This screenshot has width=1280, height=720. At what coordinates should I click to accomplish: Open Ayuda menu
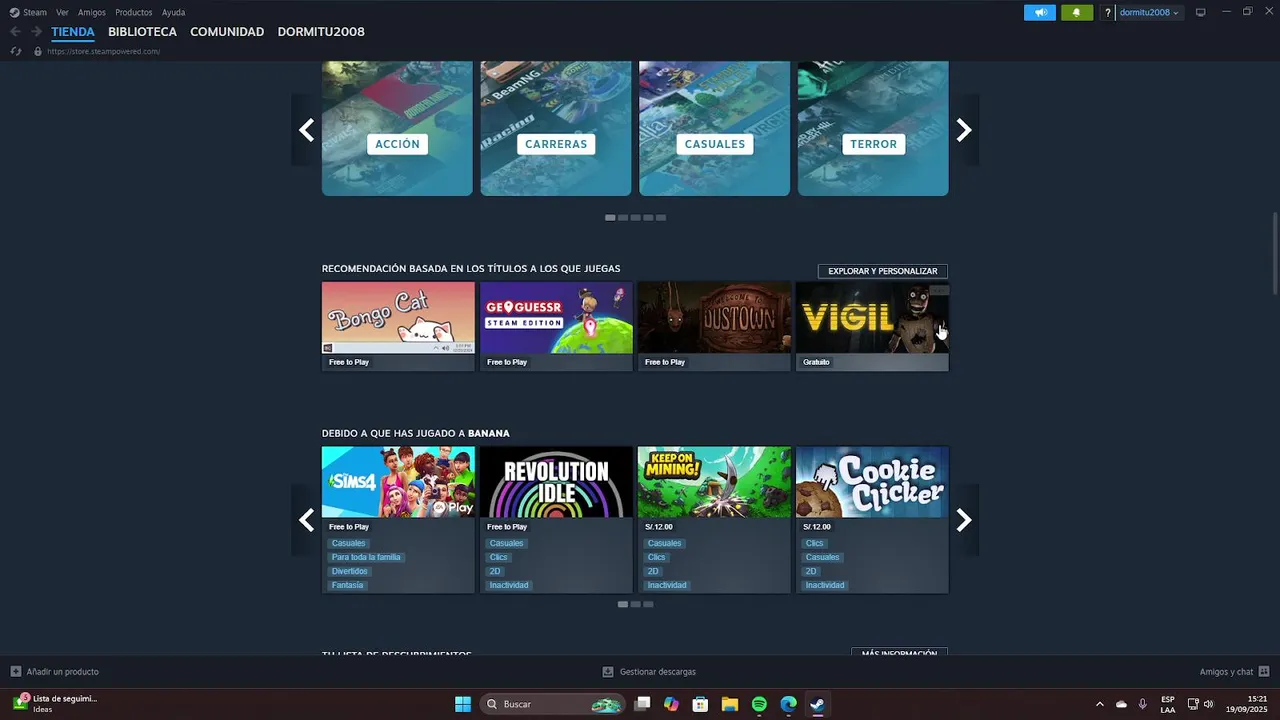173,12
